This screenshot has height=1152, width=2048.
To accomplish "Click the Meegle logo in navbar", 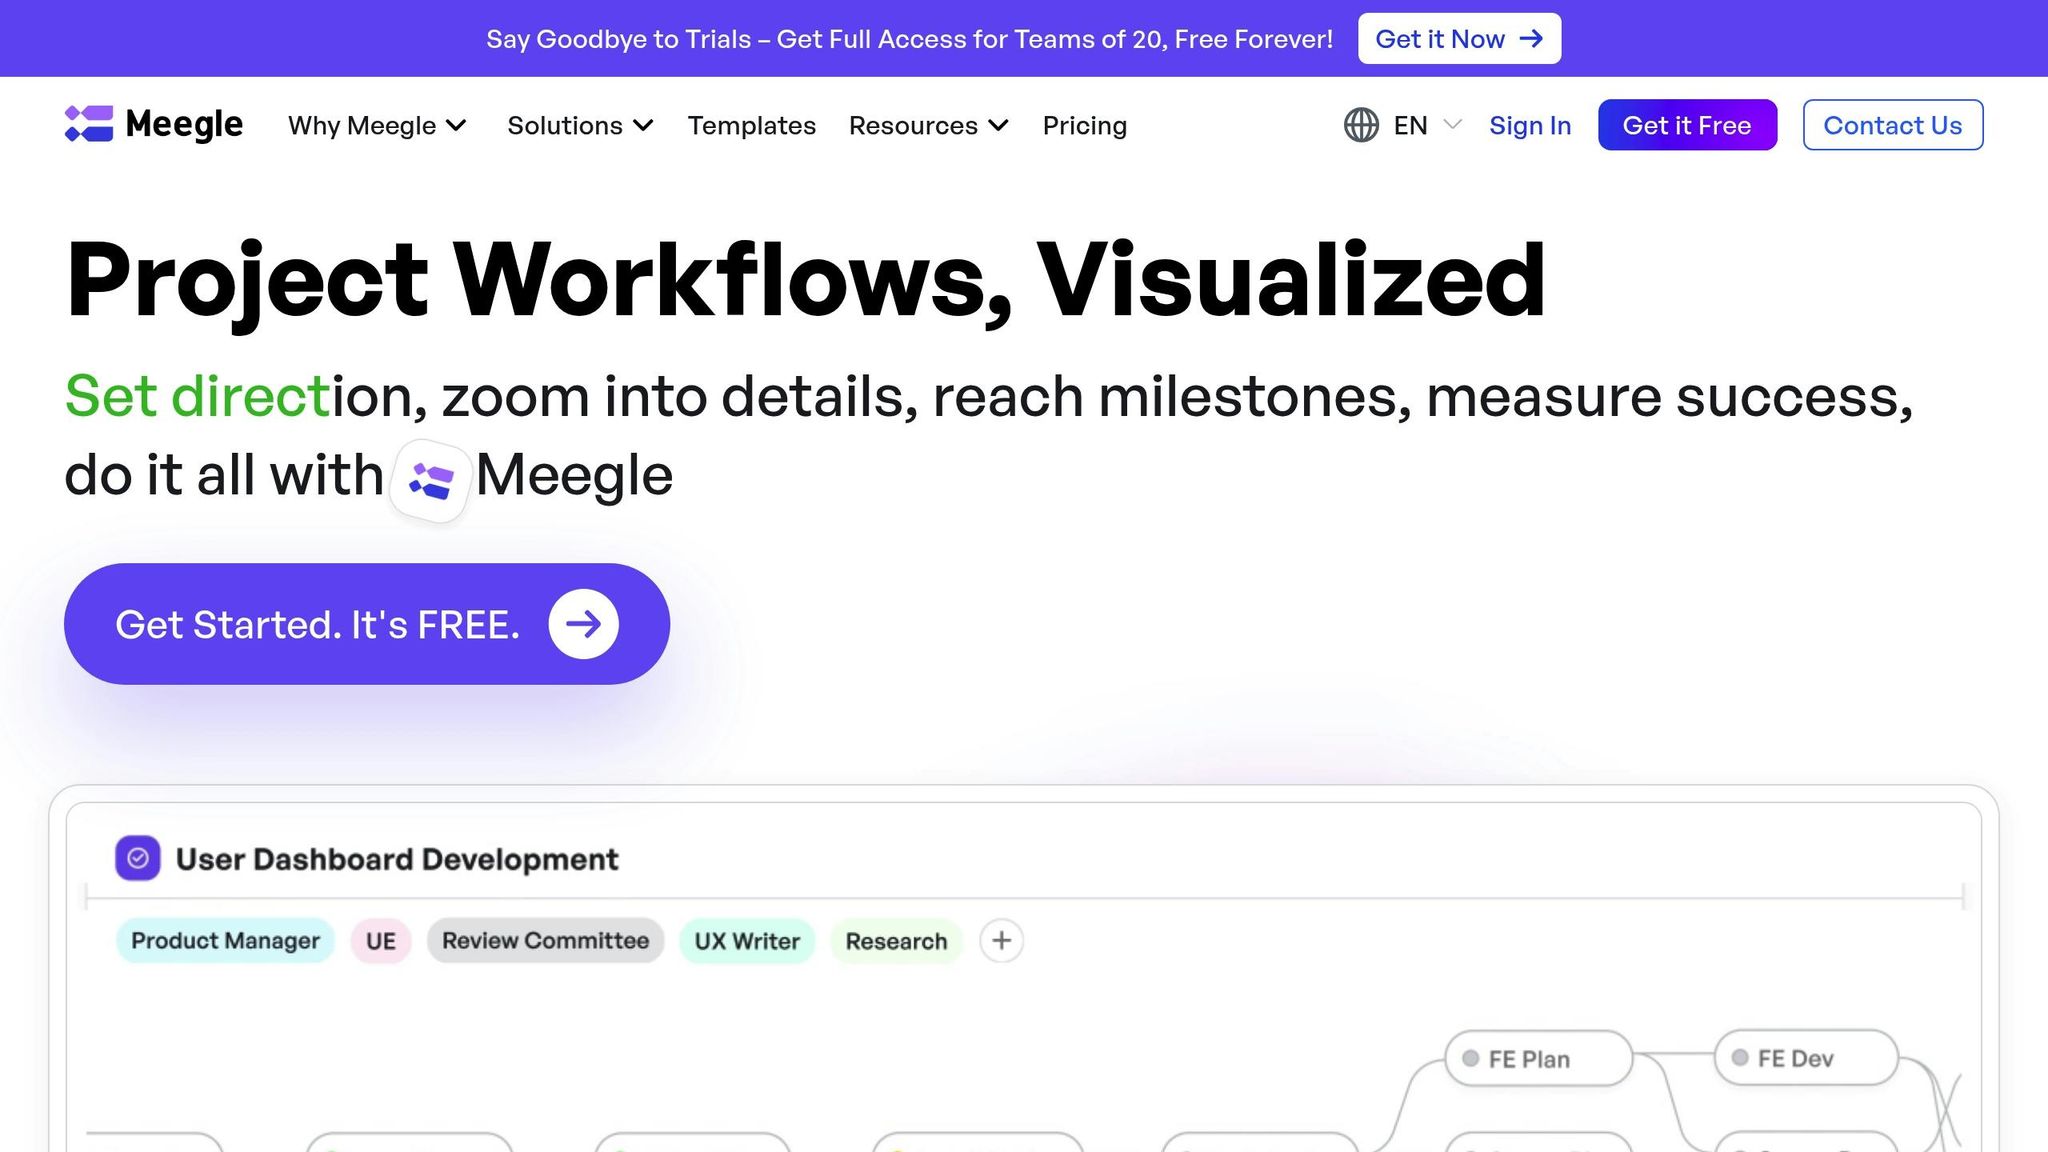I will [x=153, y=125].
